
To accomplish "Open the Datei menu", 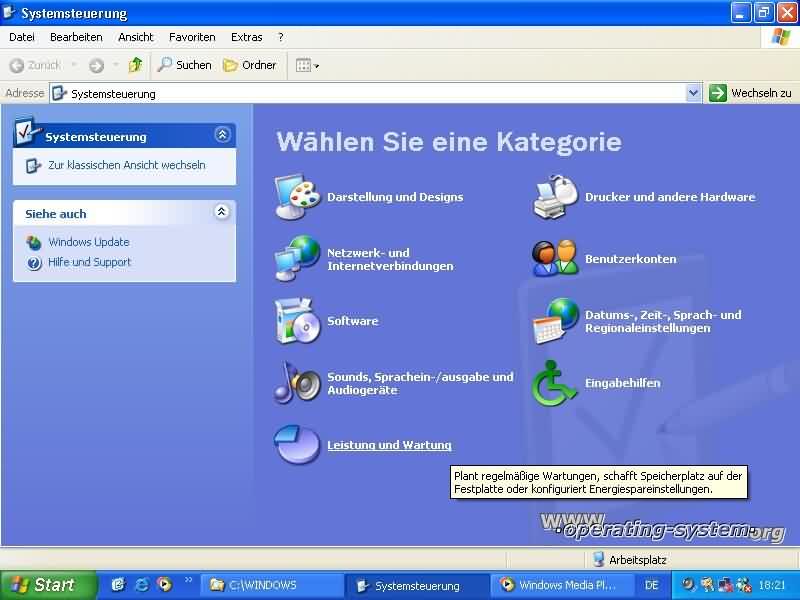I will 21,37.
